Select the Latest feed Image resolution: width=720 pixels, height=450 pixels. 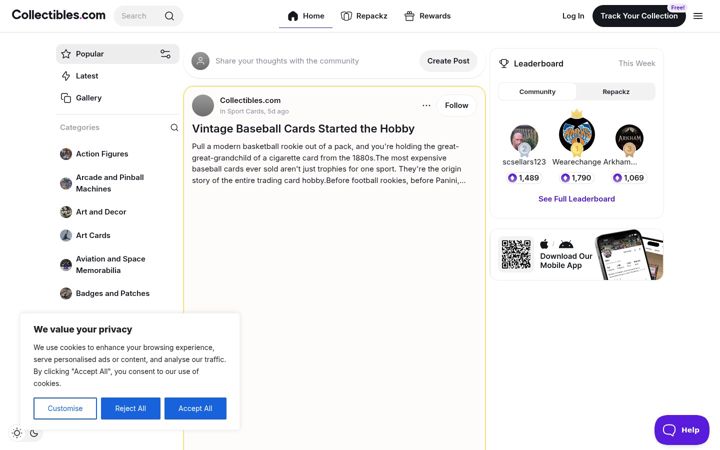(x=118, y=76)
